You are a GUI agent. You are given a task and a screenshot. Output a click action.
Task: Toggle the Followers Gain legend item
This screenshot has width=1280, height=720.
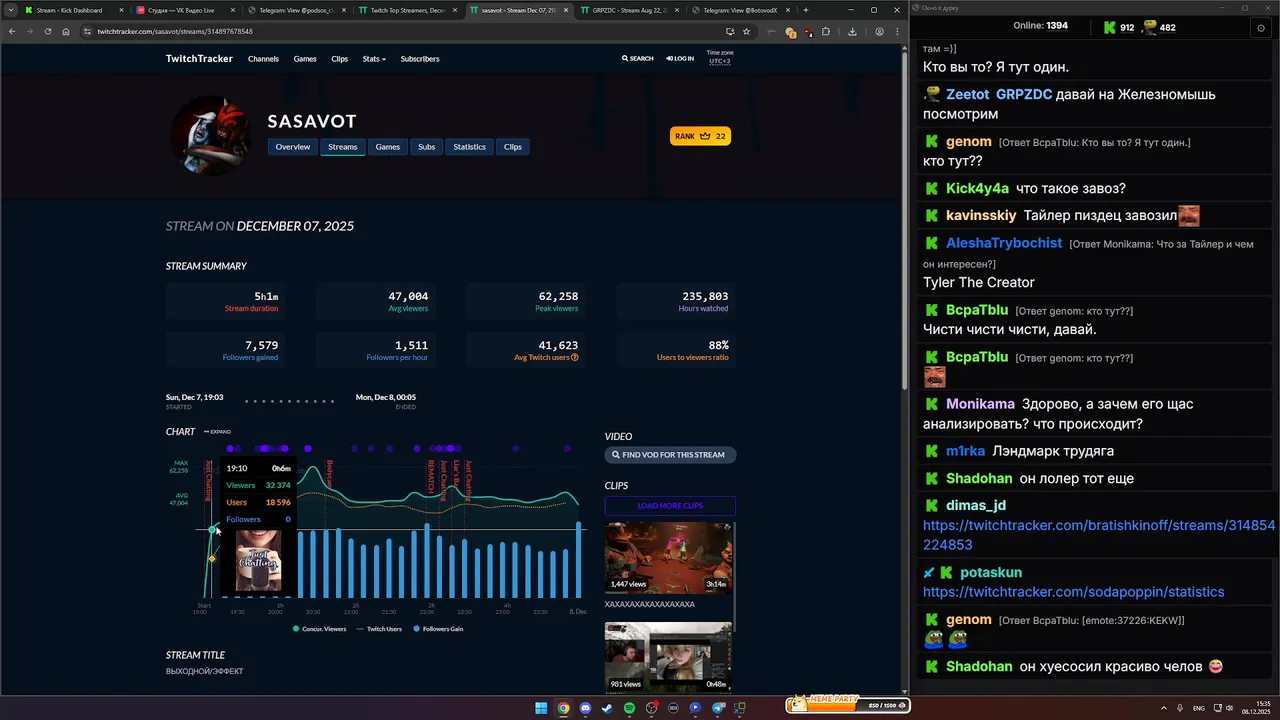(x=438, y=629)
